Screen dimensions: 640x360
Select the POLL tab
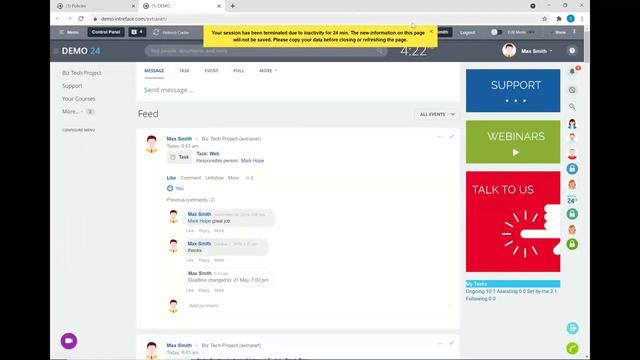(x=238, y=71)
